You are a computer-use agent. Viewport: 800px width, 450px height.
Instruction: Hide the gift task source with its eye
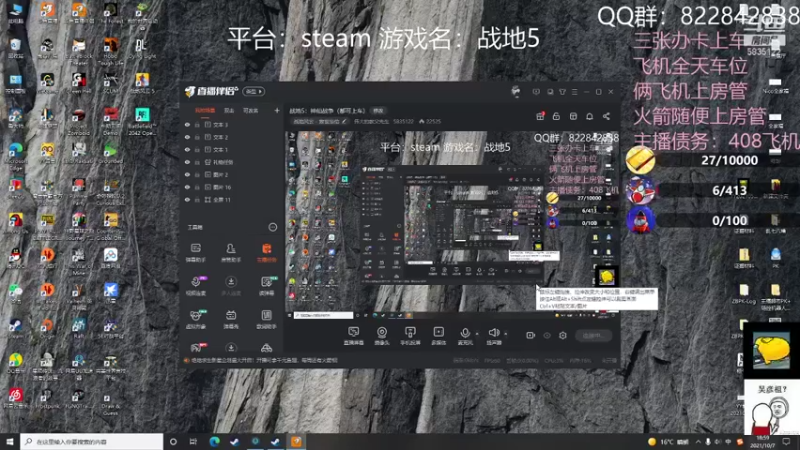click(187, 162)
